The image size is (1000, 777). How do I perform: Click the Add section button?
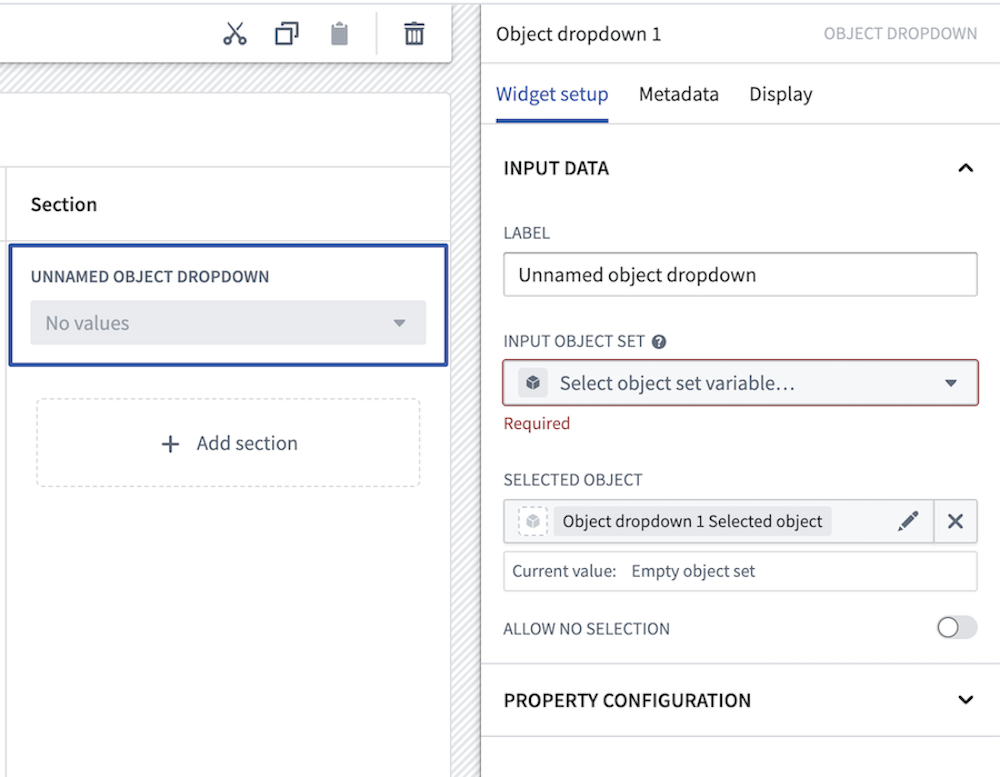tap(228, 443)
